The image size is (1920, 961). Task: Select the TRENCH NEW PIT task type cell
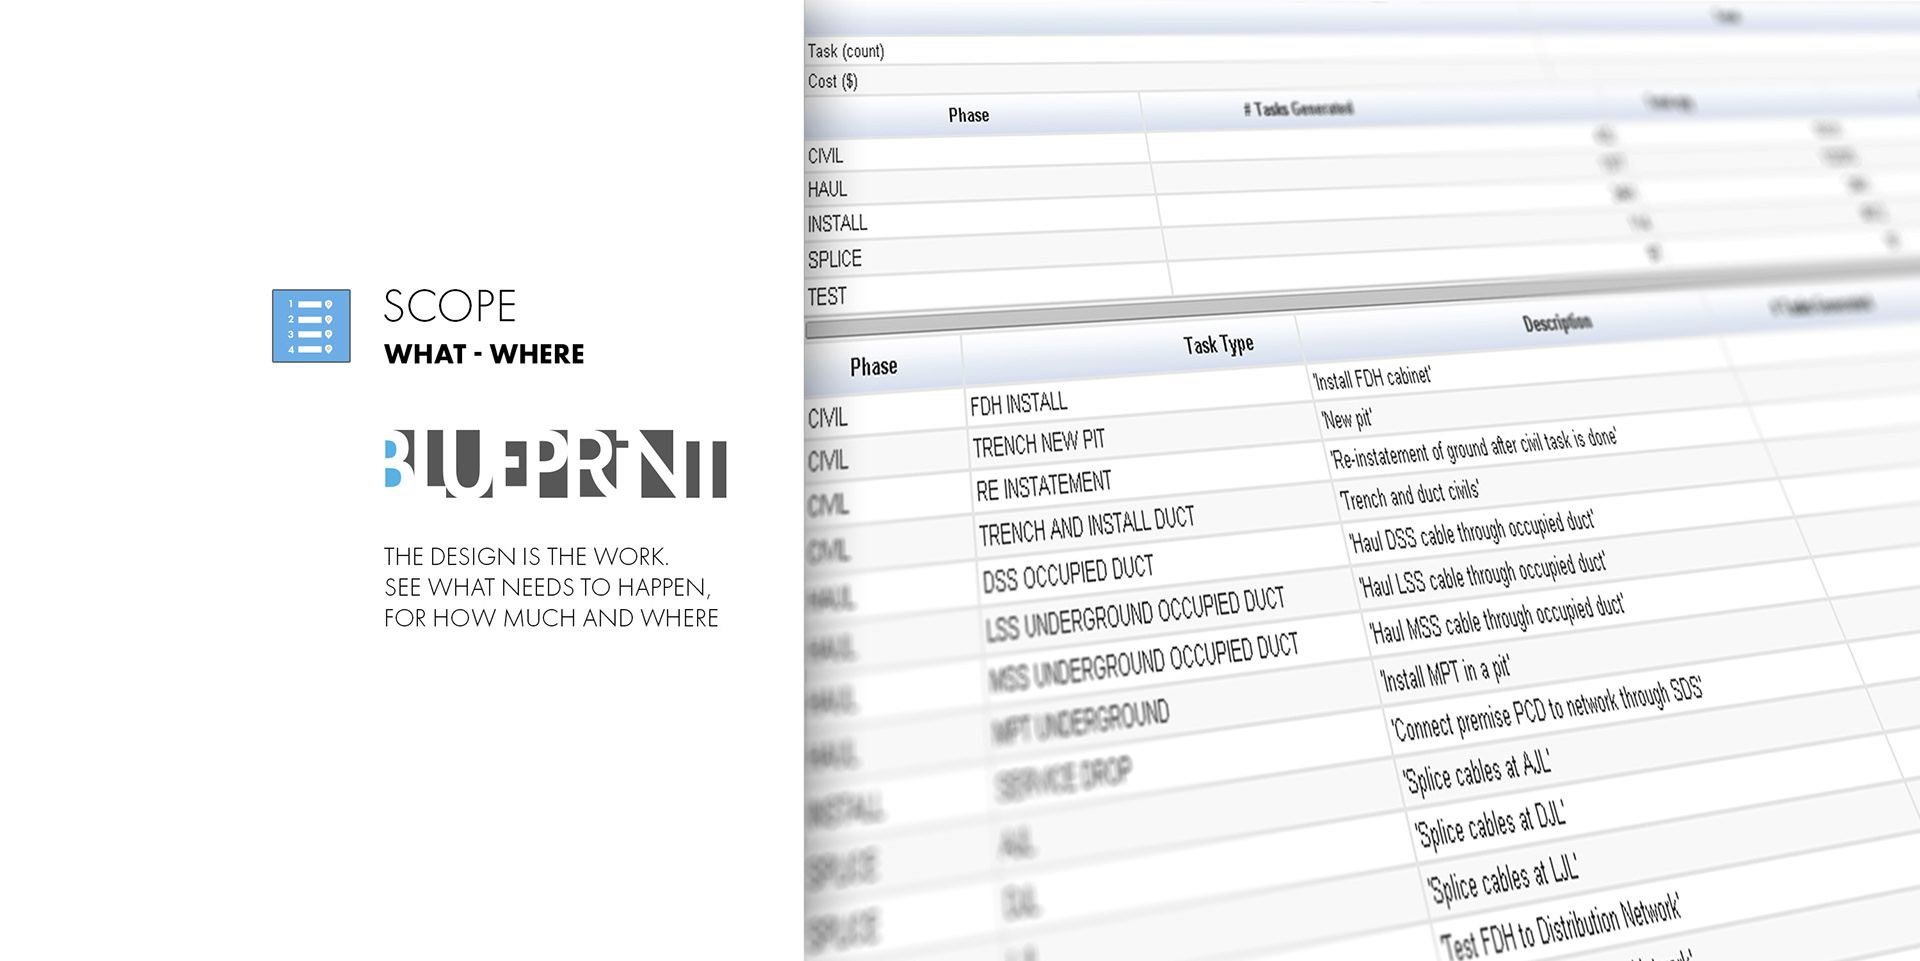[x=1038, y=443]
